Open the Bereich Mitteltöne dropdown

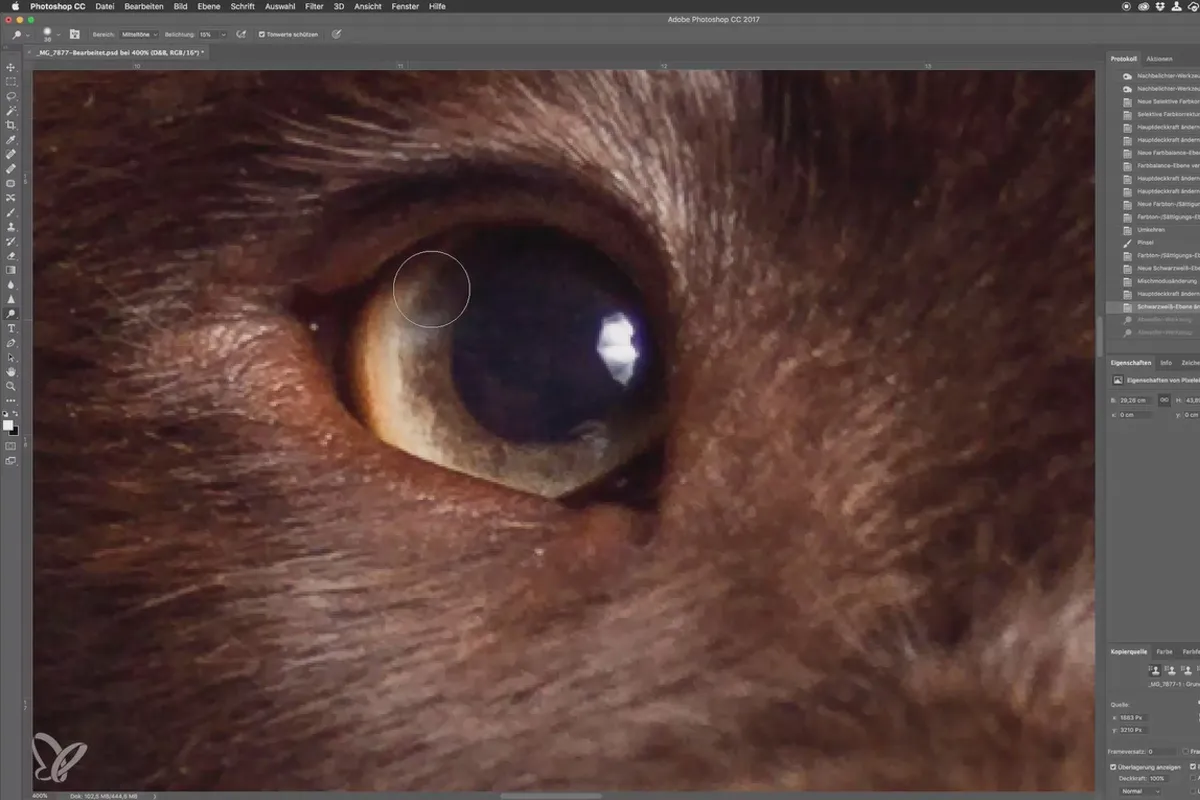139,34
